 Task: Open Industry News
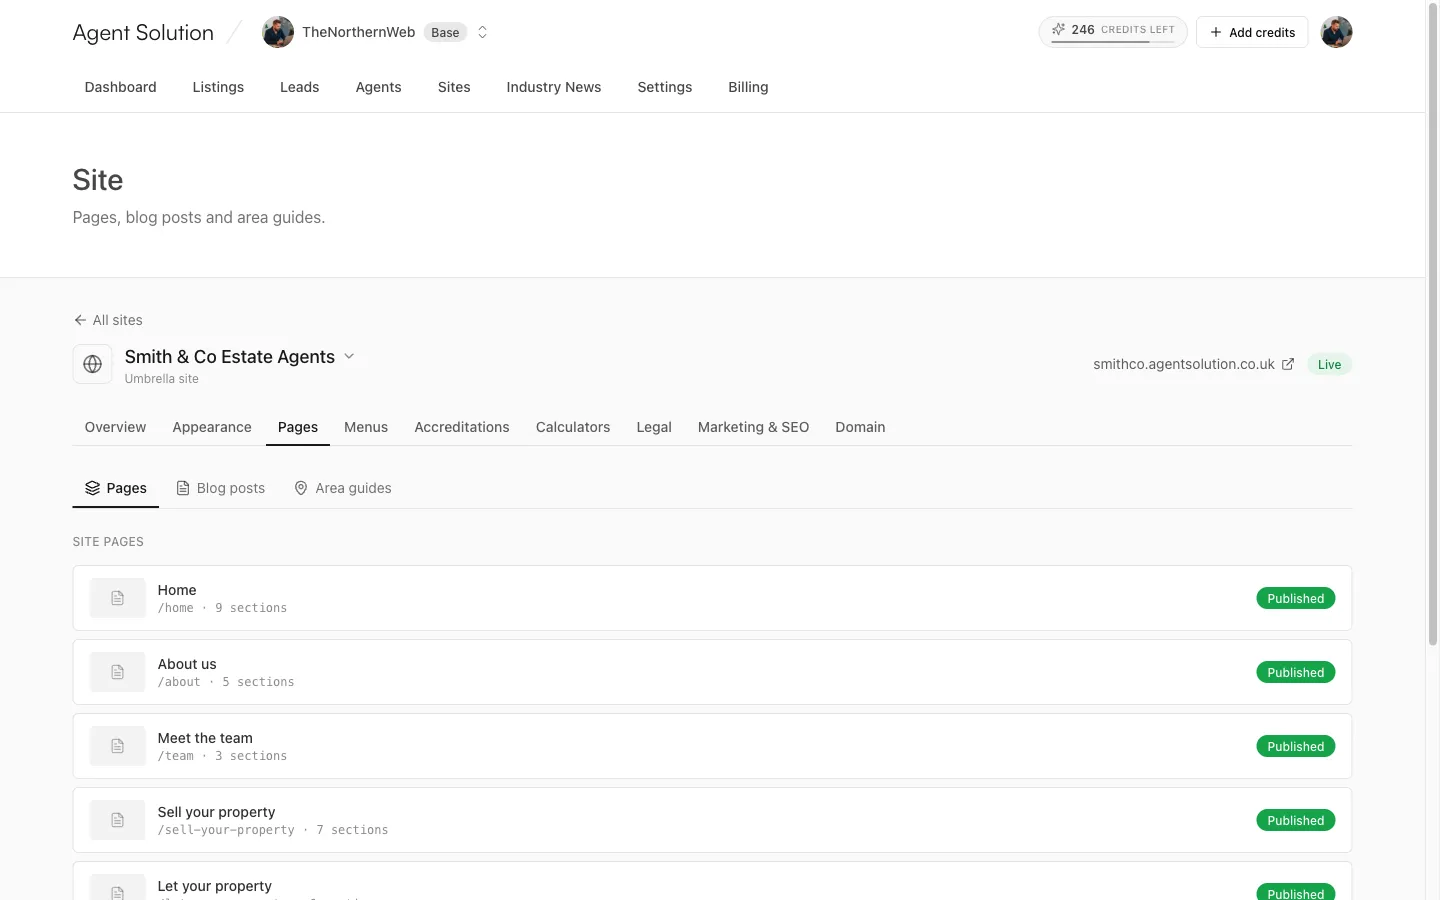553,87
